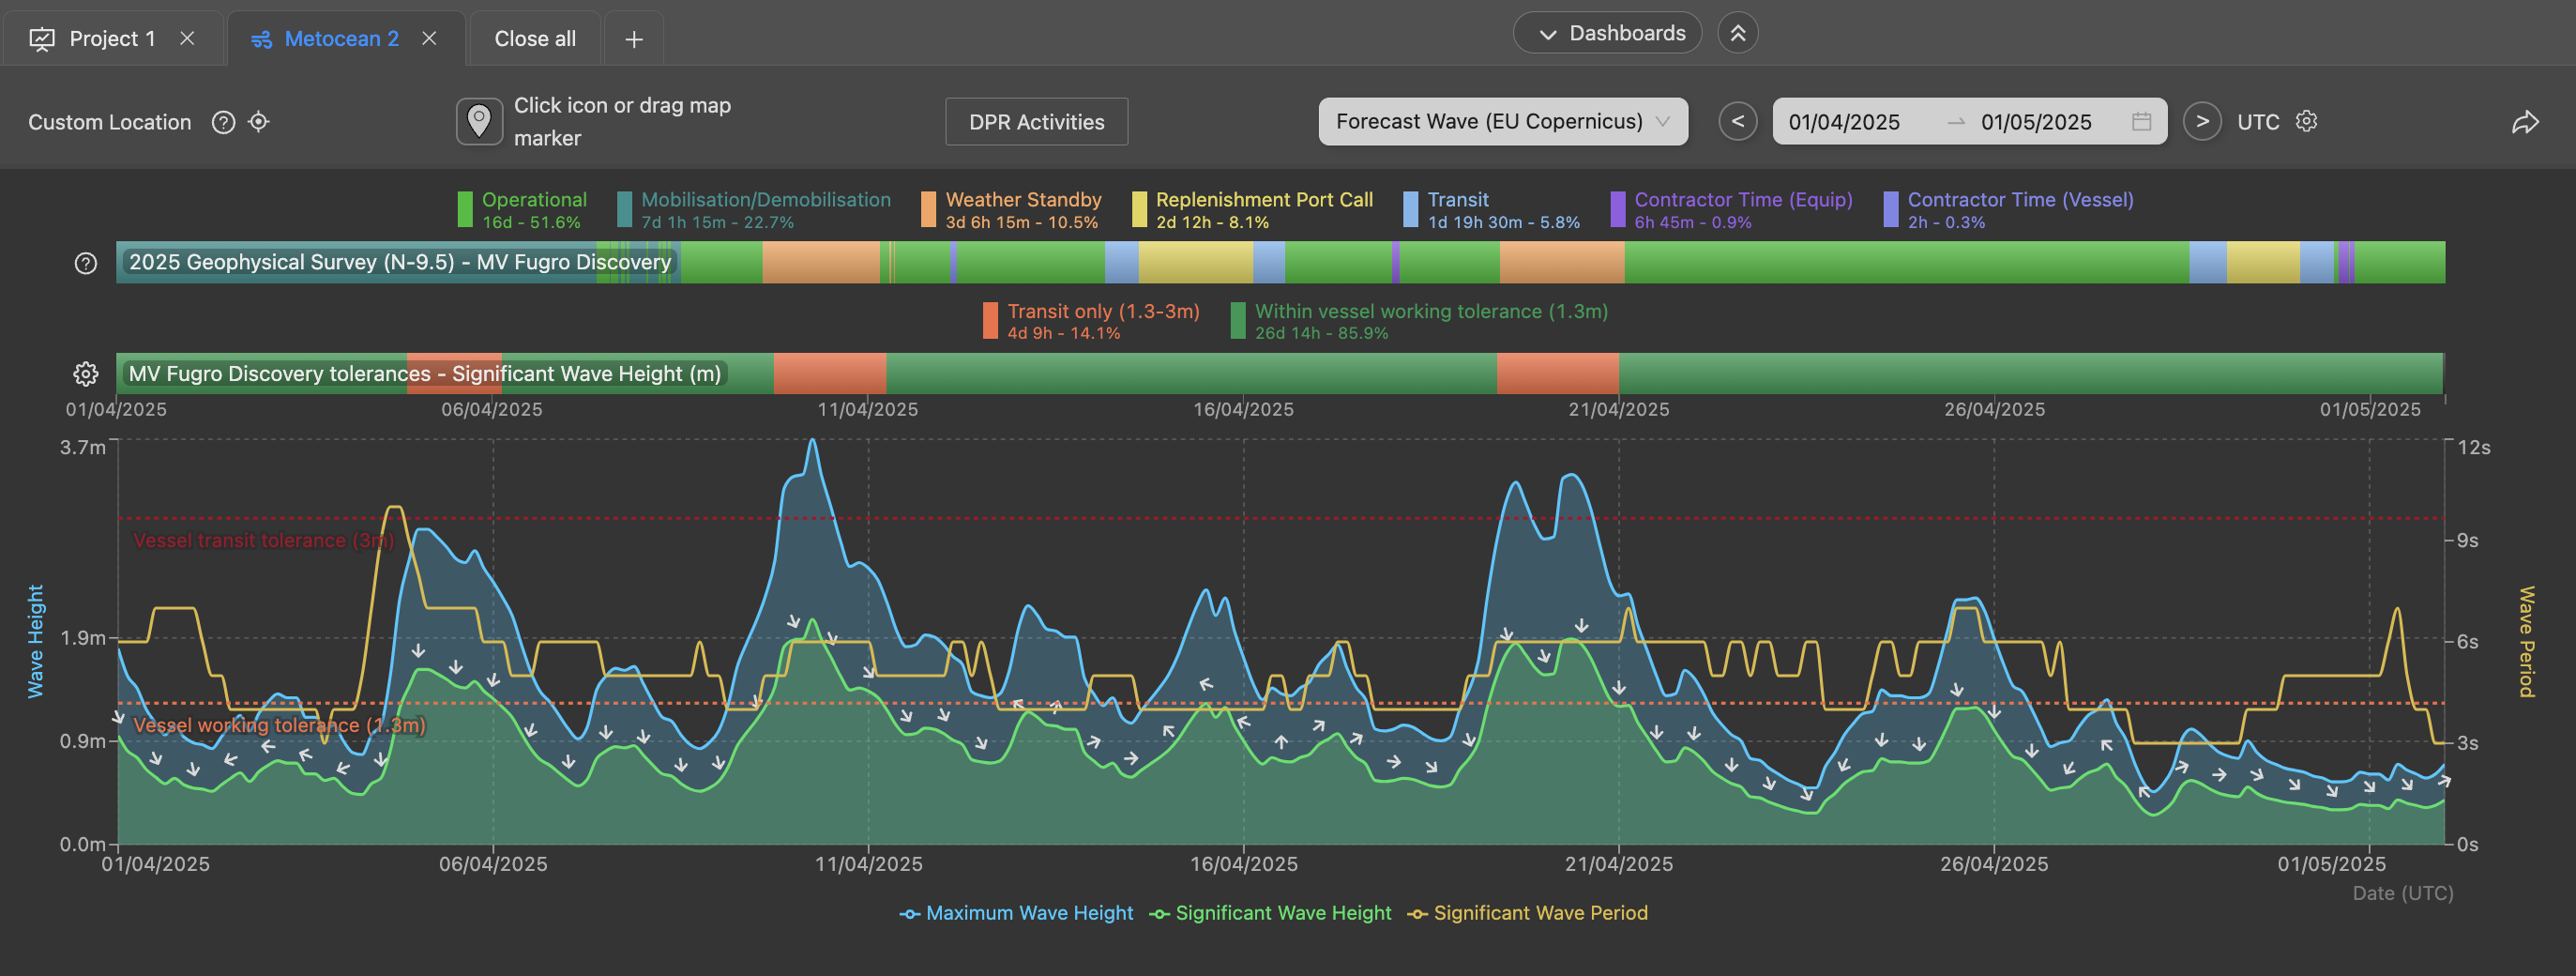Click the share arrow icon

point(2525,122)
